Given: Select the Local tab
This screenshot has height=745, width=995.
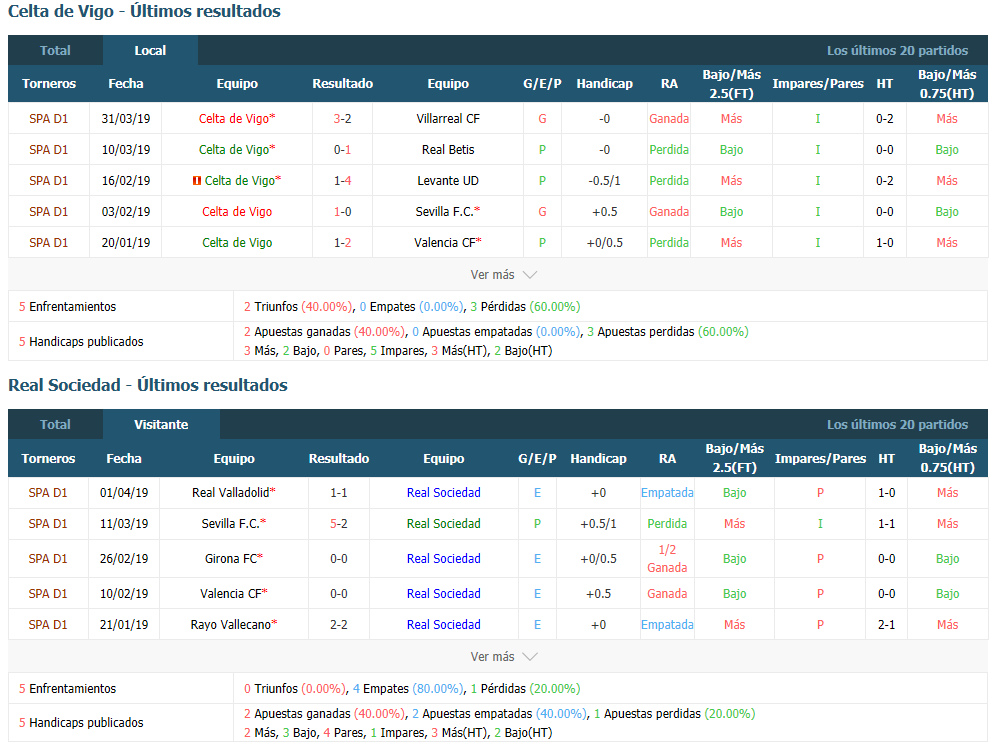Looking at the screenshot, I should point(150,51).
